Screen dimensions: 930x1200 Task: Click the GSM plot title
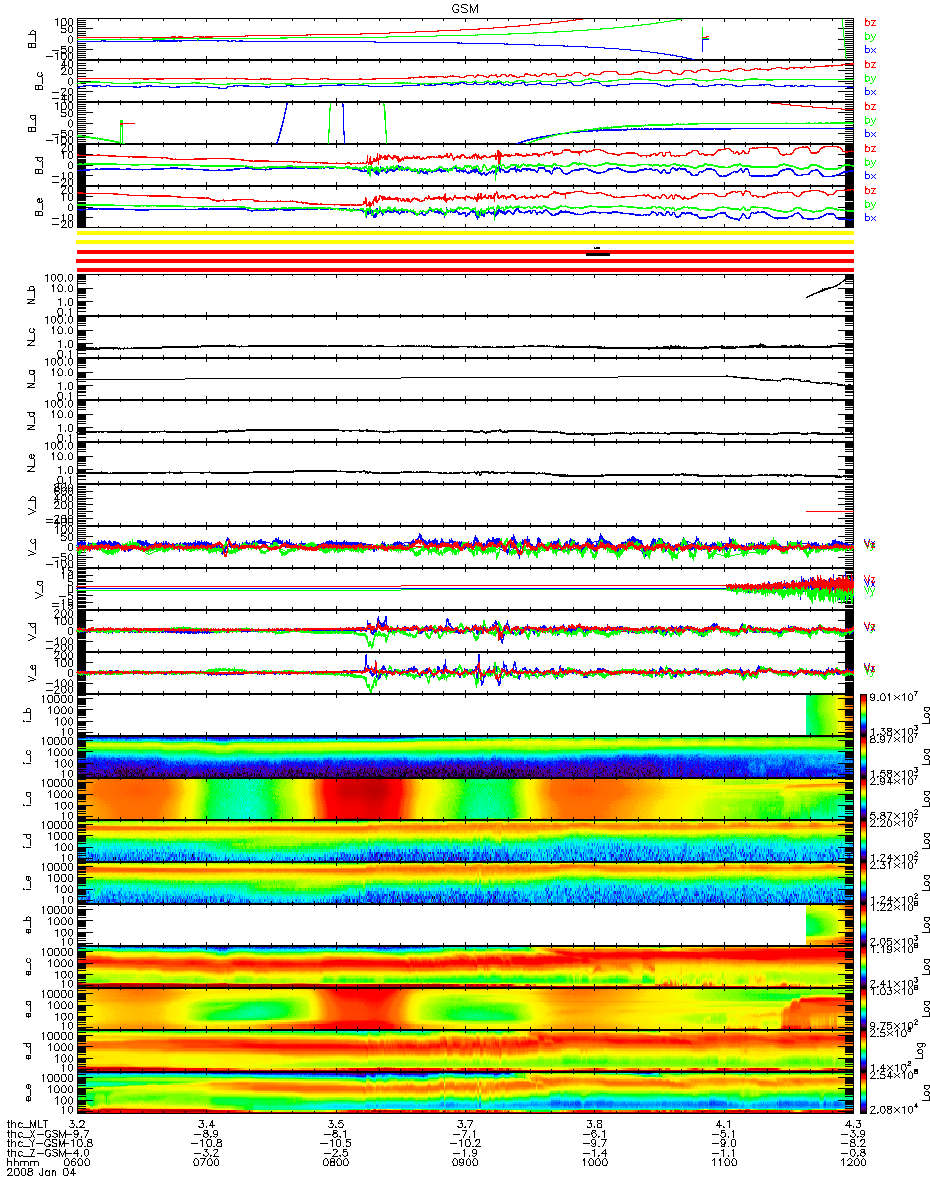pos(465,7)
